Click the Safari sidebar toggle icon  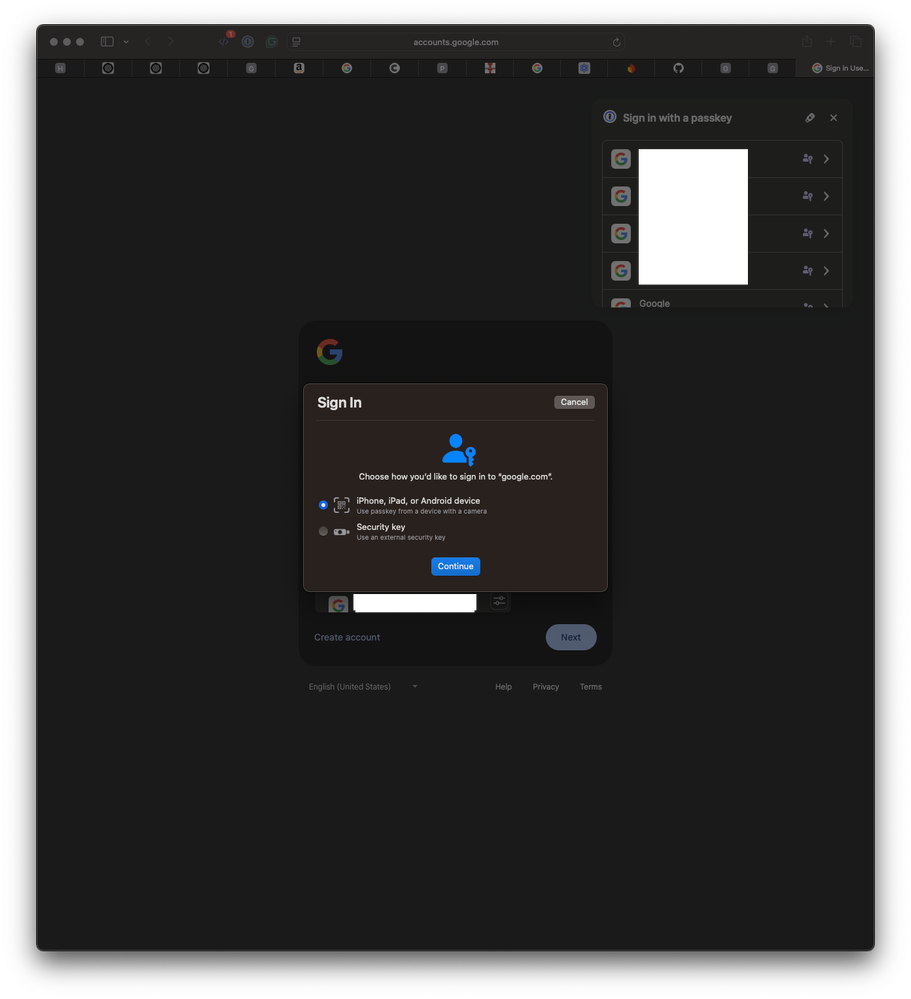[x=107, y=42]
